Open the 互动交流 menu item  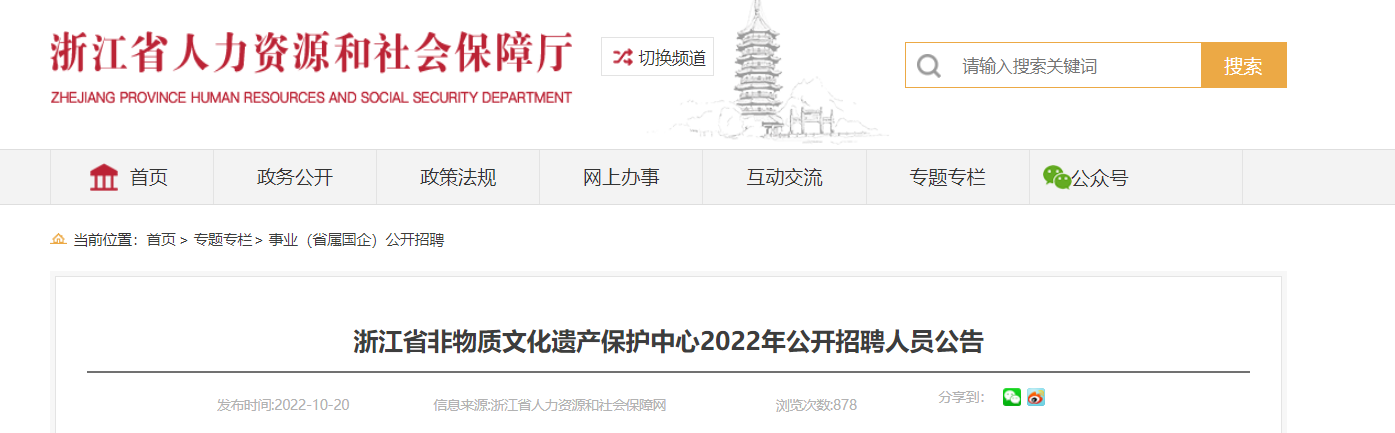[x=785, y=178]
